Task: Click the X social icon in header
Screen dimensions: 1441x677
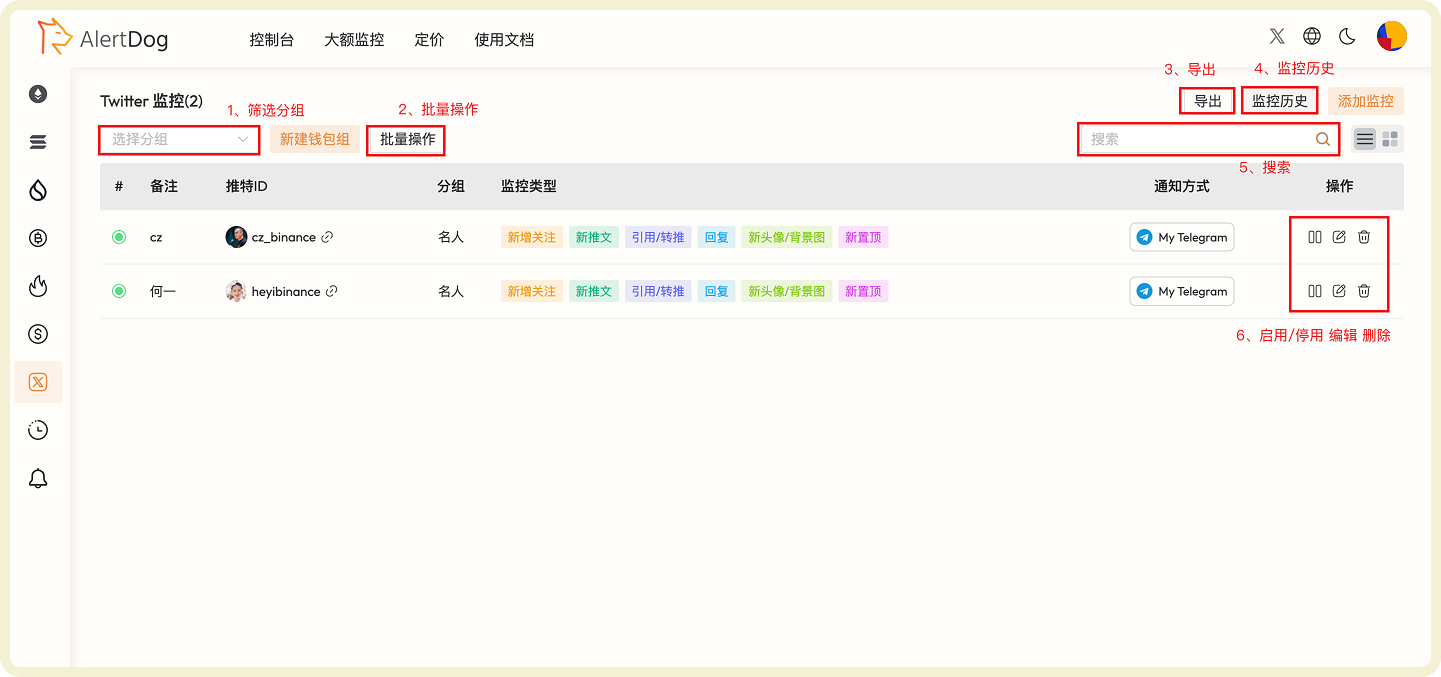Action: pos(1277,36)
